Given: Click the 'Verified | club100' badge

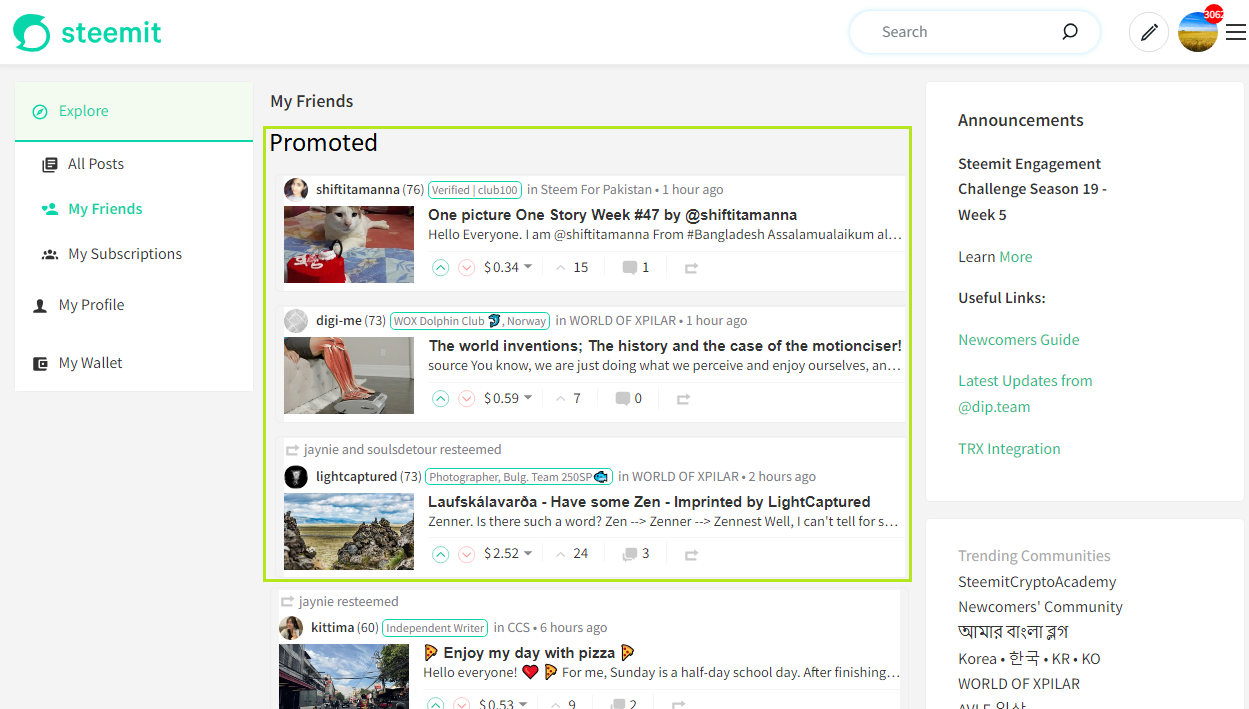Looking at the screenshot, I should (475, 190).
